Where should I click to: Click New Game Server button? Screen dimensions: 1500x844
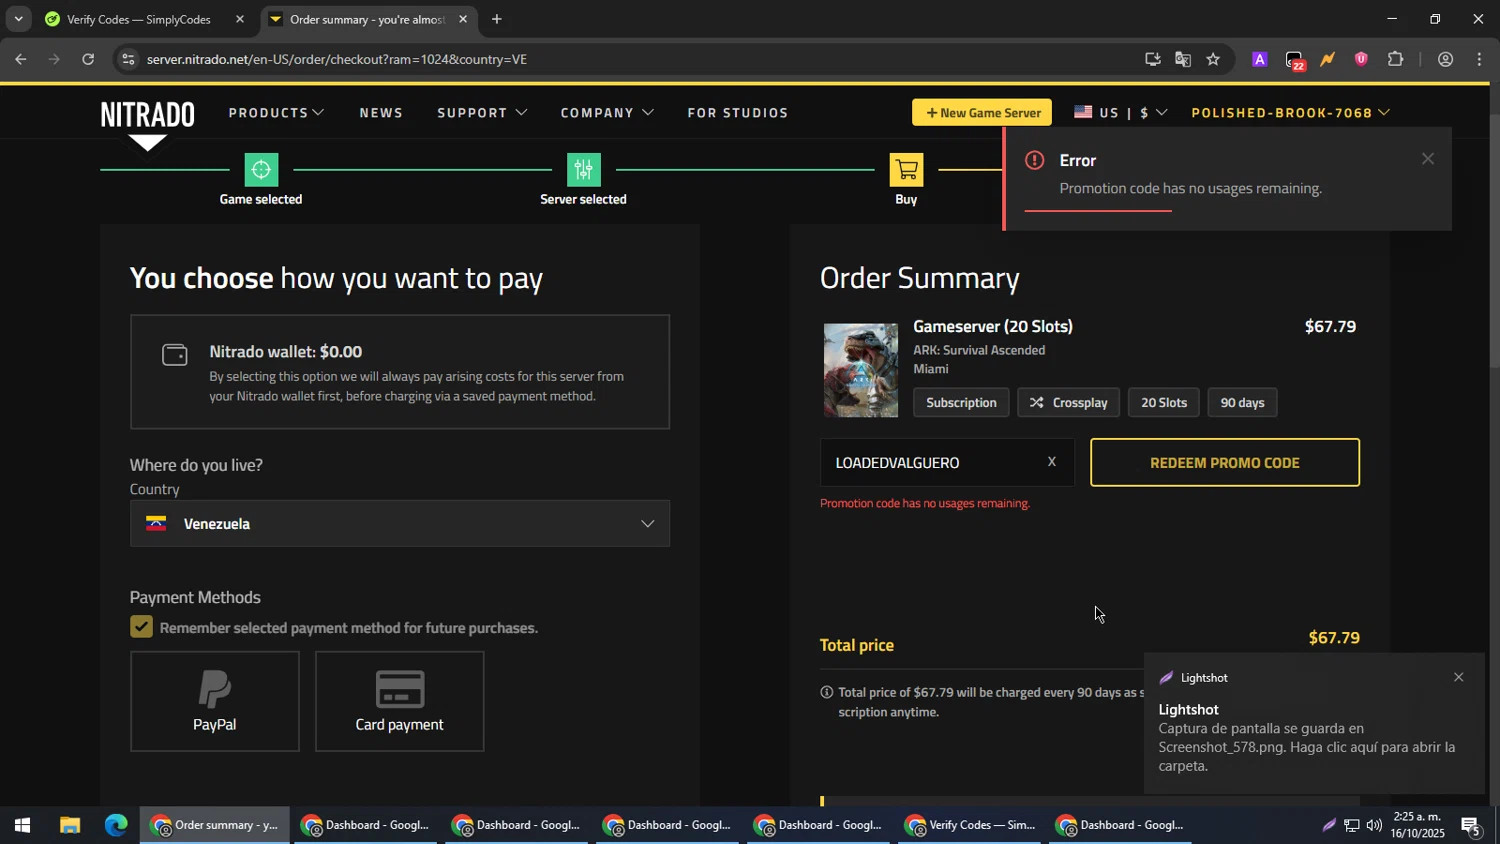(x=982, y=112)
